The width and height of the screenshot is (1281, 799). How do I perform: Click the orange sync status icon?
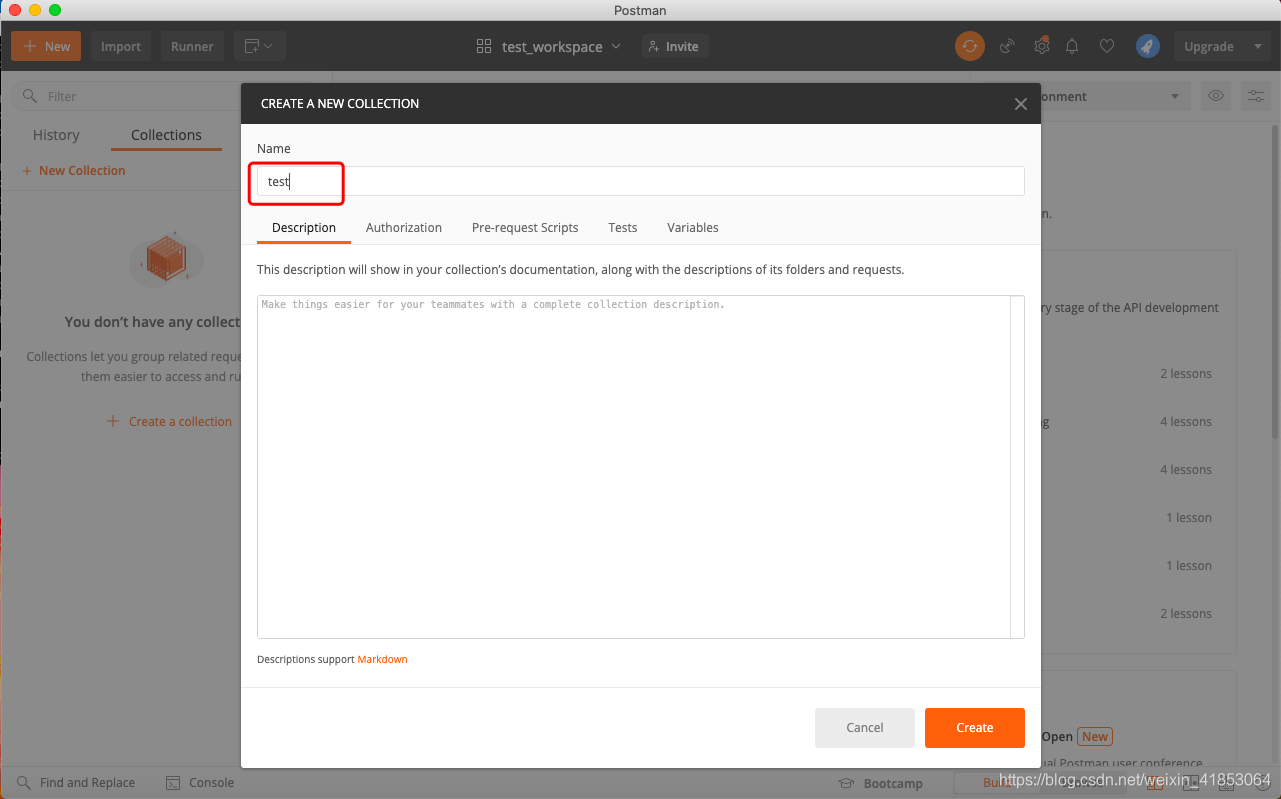[969, 46]
